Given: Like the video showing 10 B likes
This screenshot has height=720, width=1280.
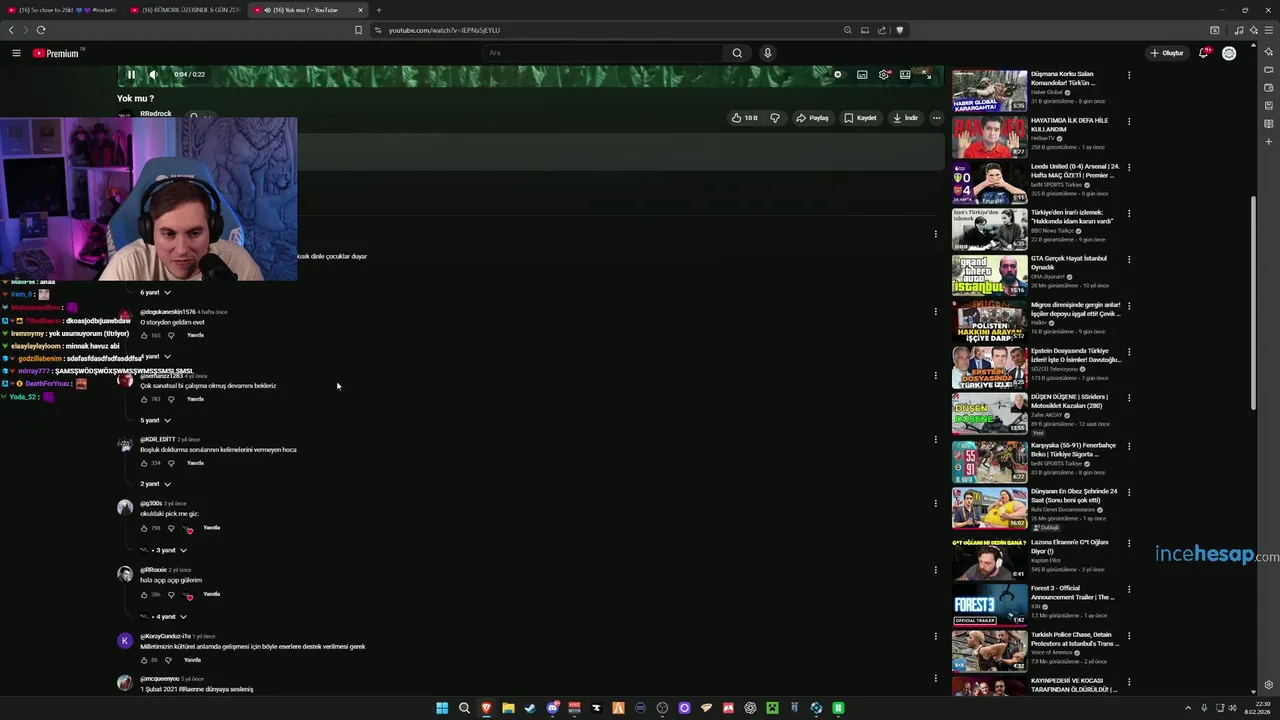Looking at the screenshot, I should click(x=744, y=118).
